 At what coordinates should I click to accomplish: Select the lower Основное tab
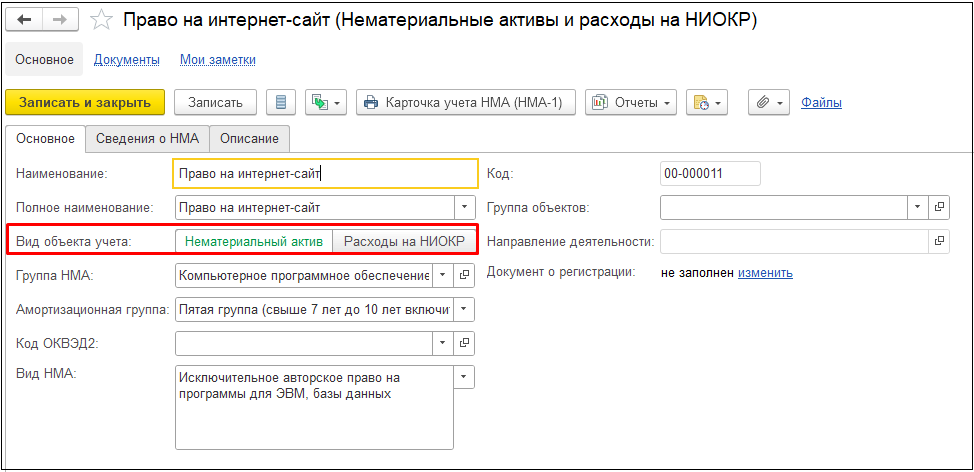pos(45,139)
